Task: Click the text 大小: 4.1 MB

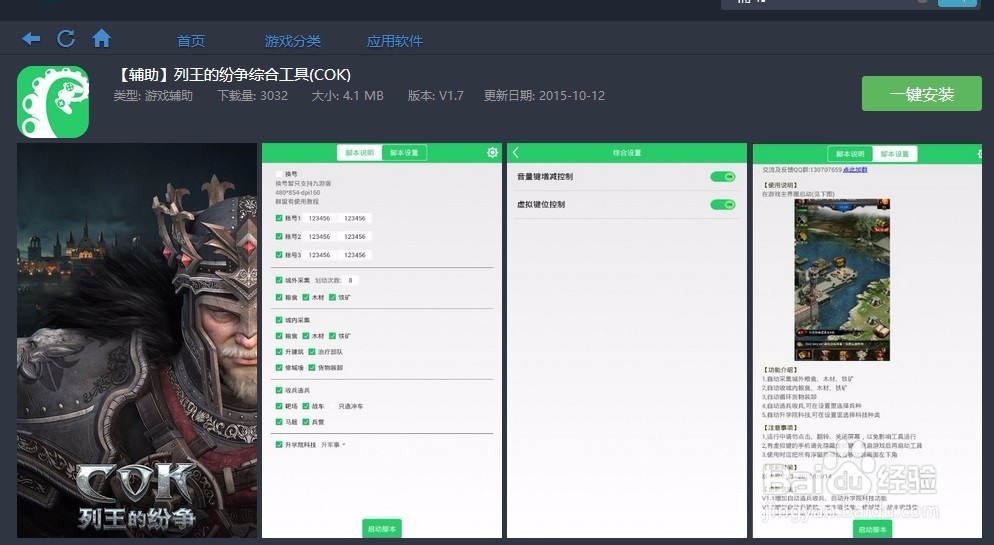Action: point(347,96)
